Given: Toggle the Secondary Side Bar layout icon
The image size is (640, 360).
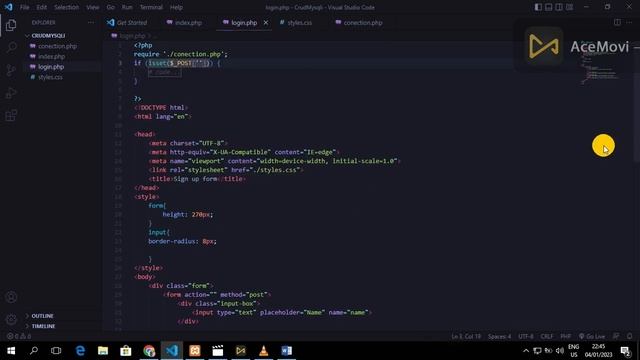Looking at the screenshot, I should [558, 7].
